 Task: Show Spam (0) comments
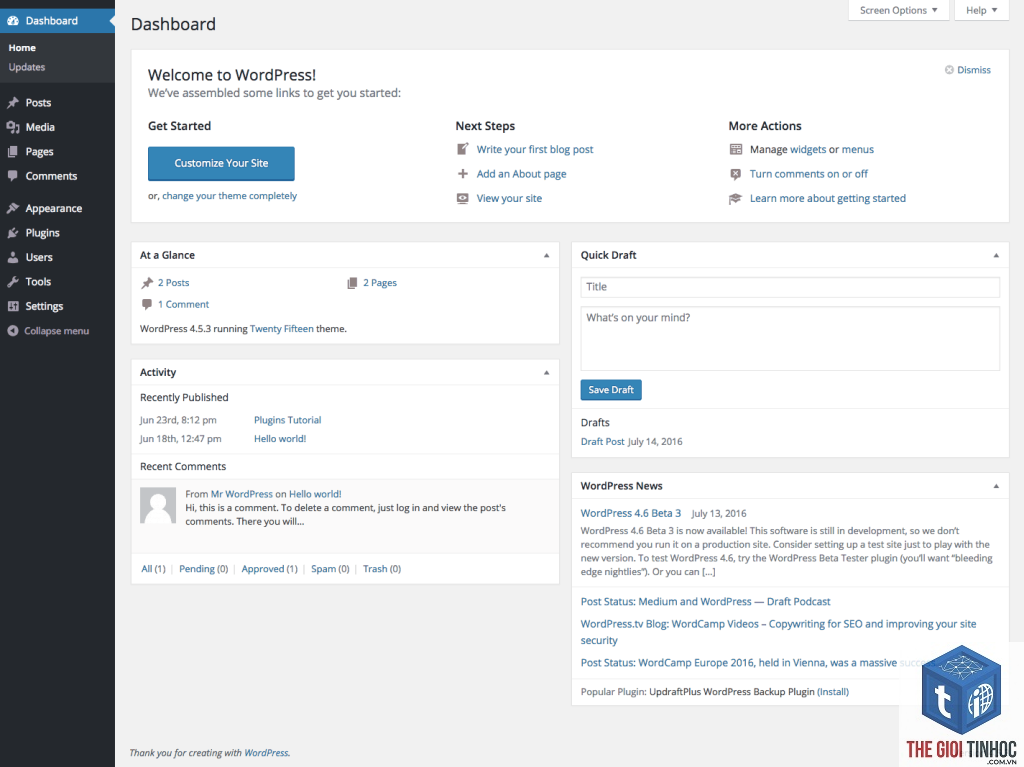(330, 569)
